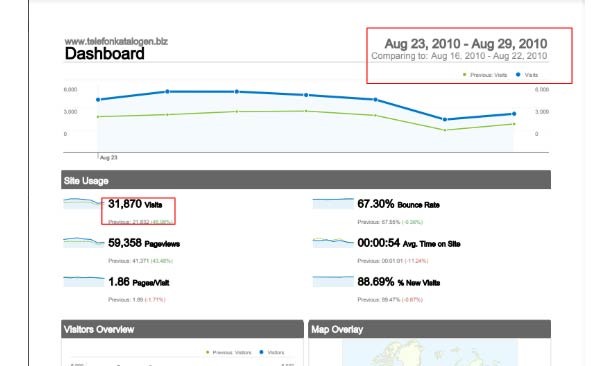Click the lowest data point on Visits line
Viewport: 613px width, 366px height.
pyautogui.click(x=445, y=119)
